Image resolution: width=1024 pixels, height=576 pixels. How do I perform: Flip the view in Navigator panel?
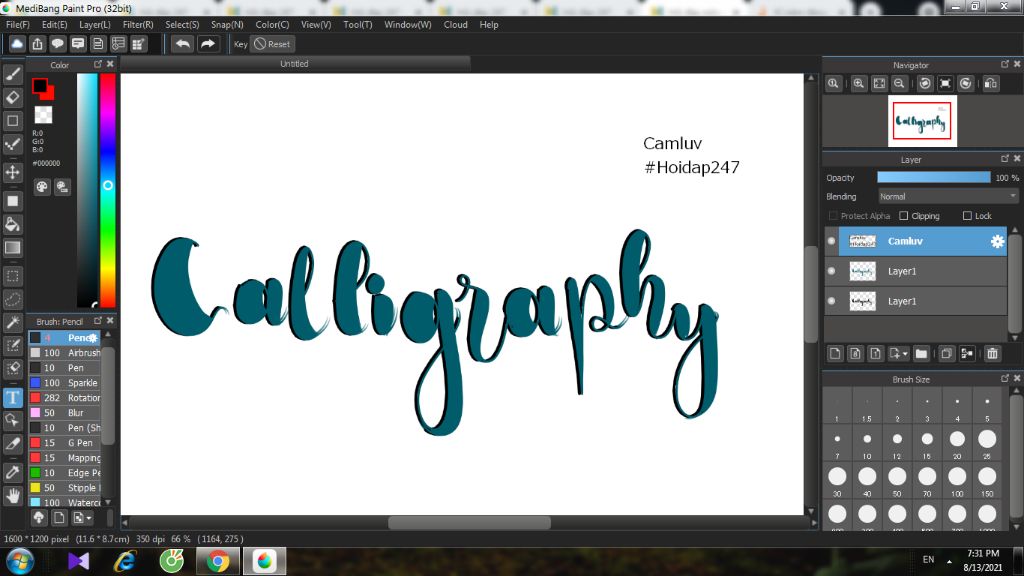click(x=991, y=84)
